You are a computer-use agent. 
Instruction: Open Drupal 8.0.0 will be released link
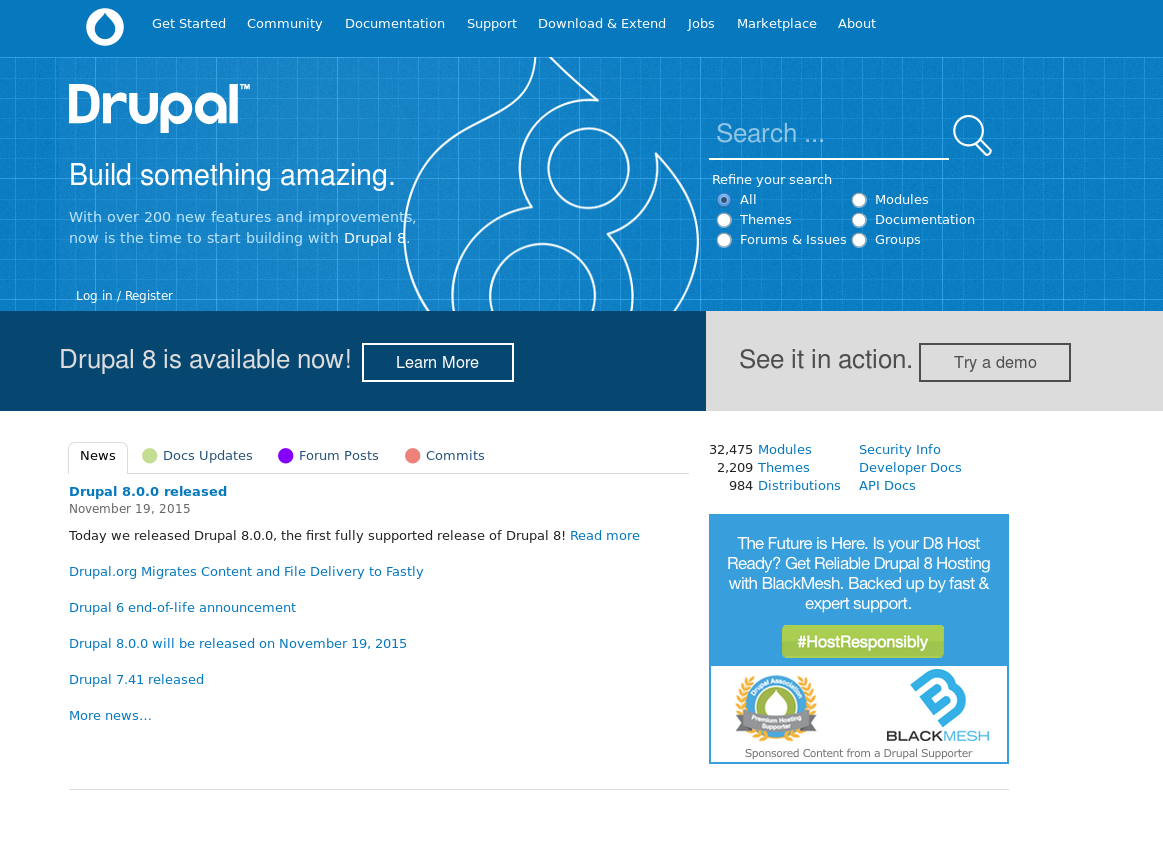(x=238, y=643)
